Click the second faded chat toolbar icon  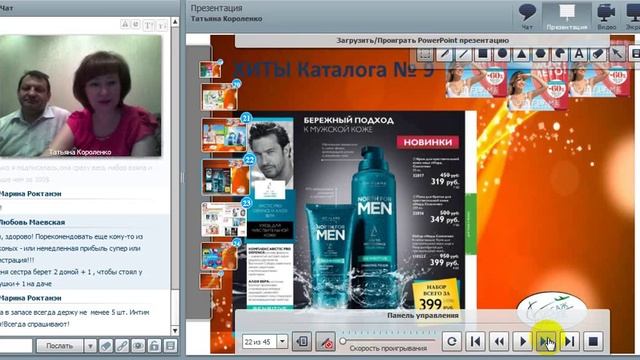pos(135,24)
